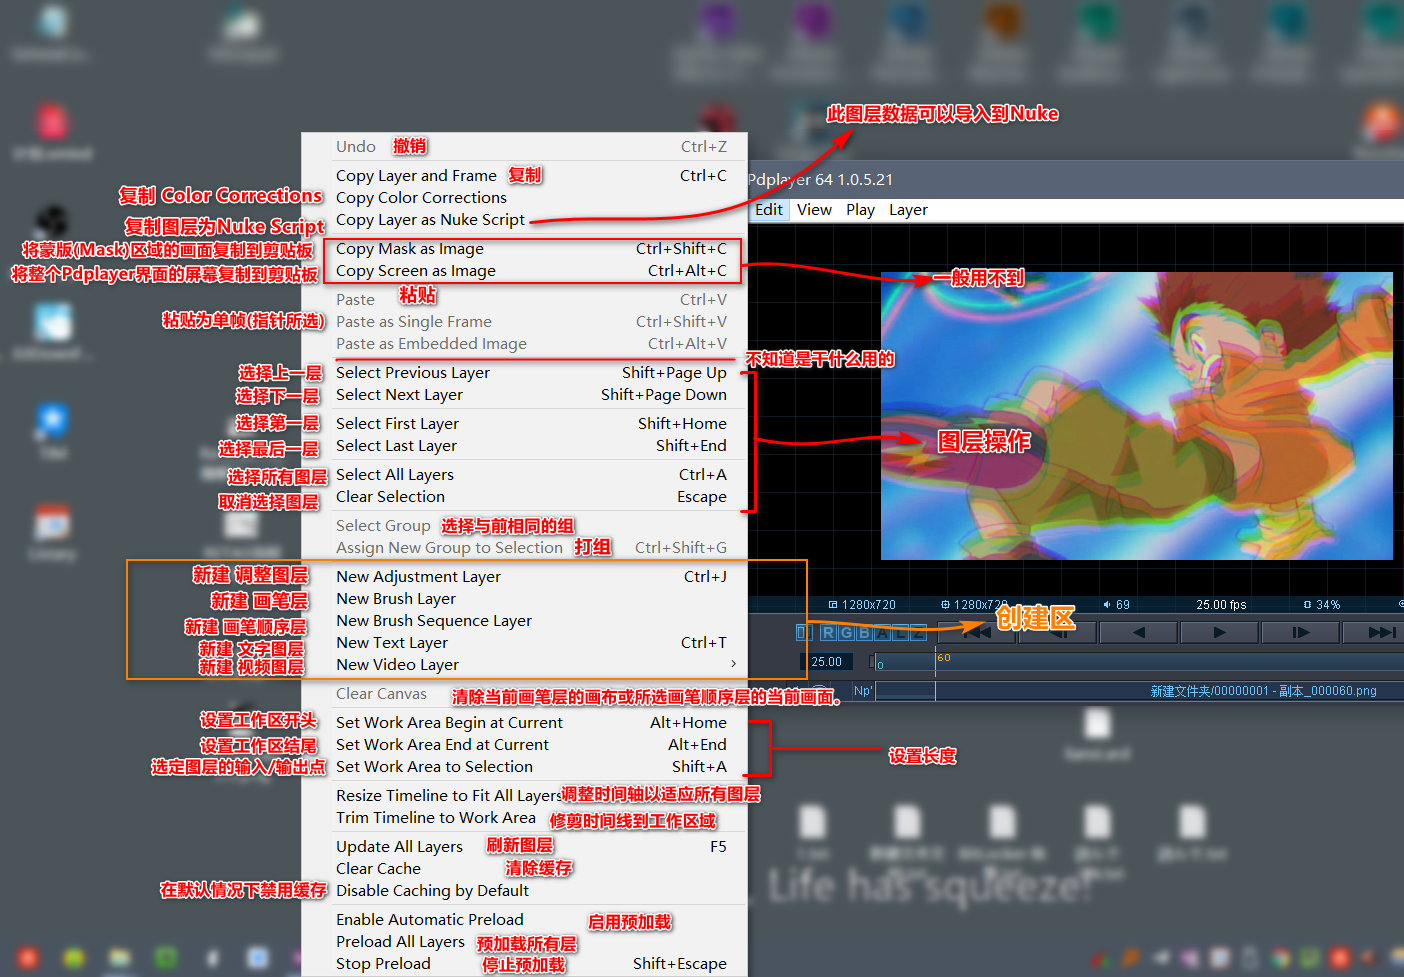This screenshot has height=977, width=1404.
Task: Click the play forward button
Action: pos(1219,632)
